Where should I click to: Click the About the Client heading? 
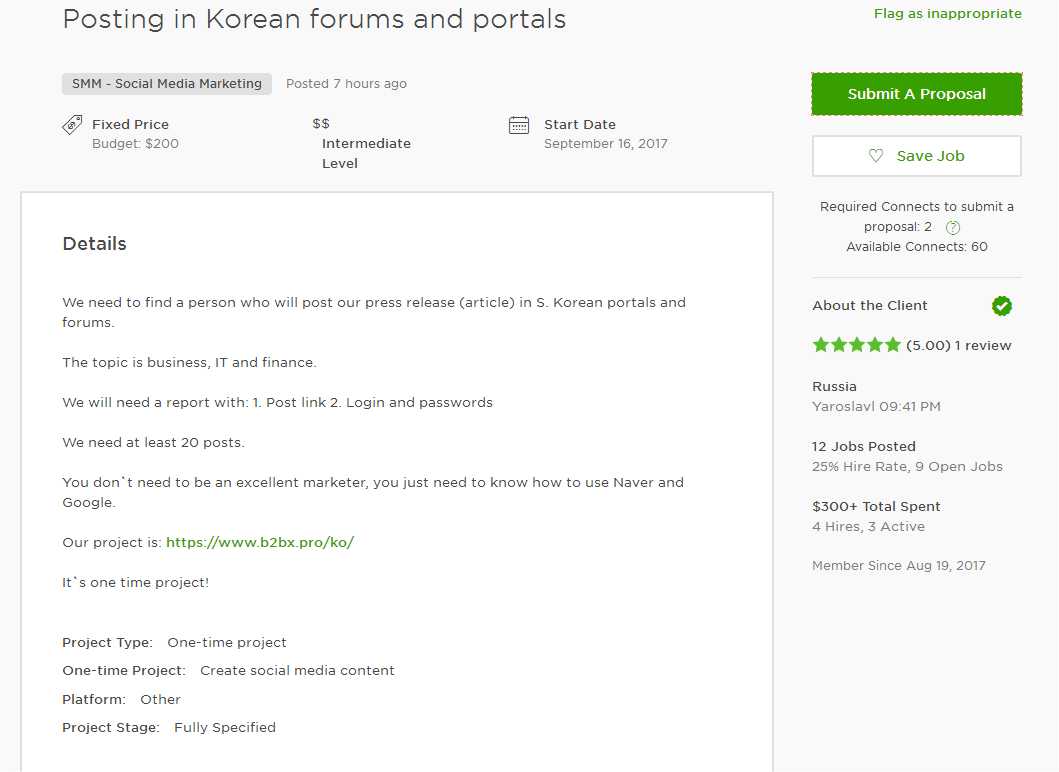coord(870,306)
